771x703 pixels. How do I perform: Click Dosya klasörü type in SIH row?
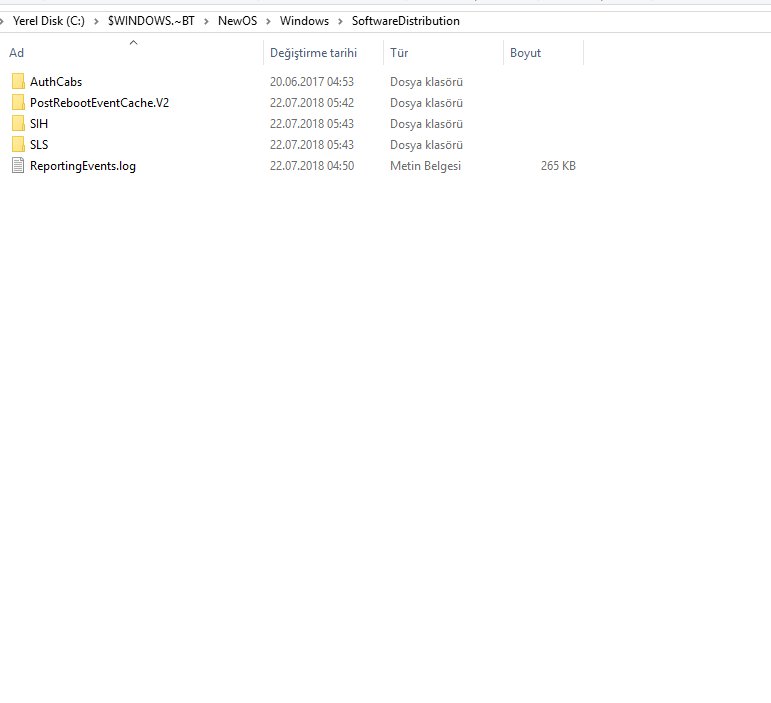(x=426, y=123)
